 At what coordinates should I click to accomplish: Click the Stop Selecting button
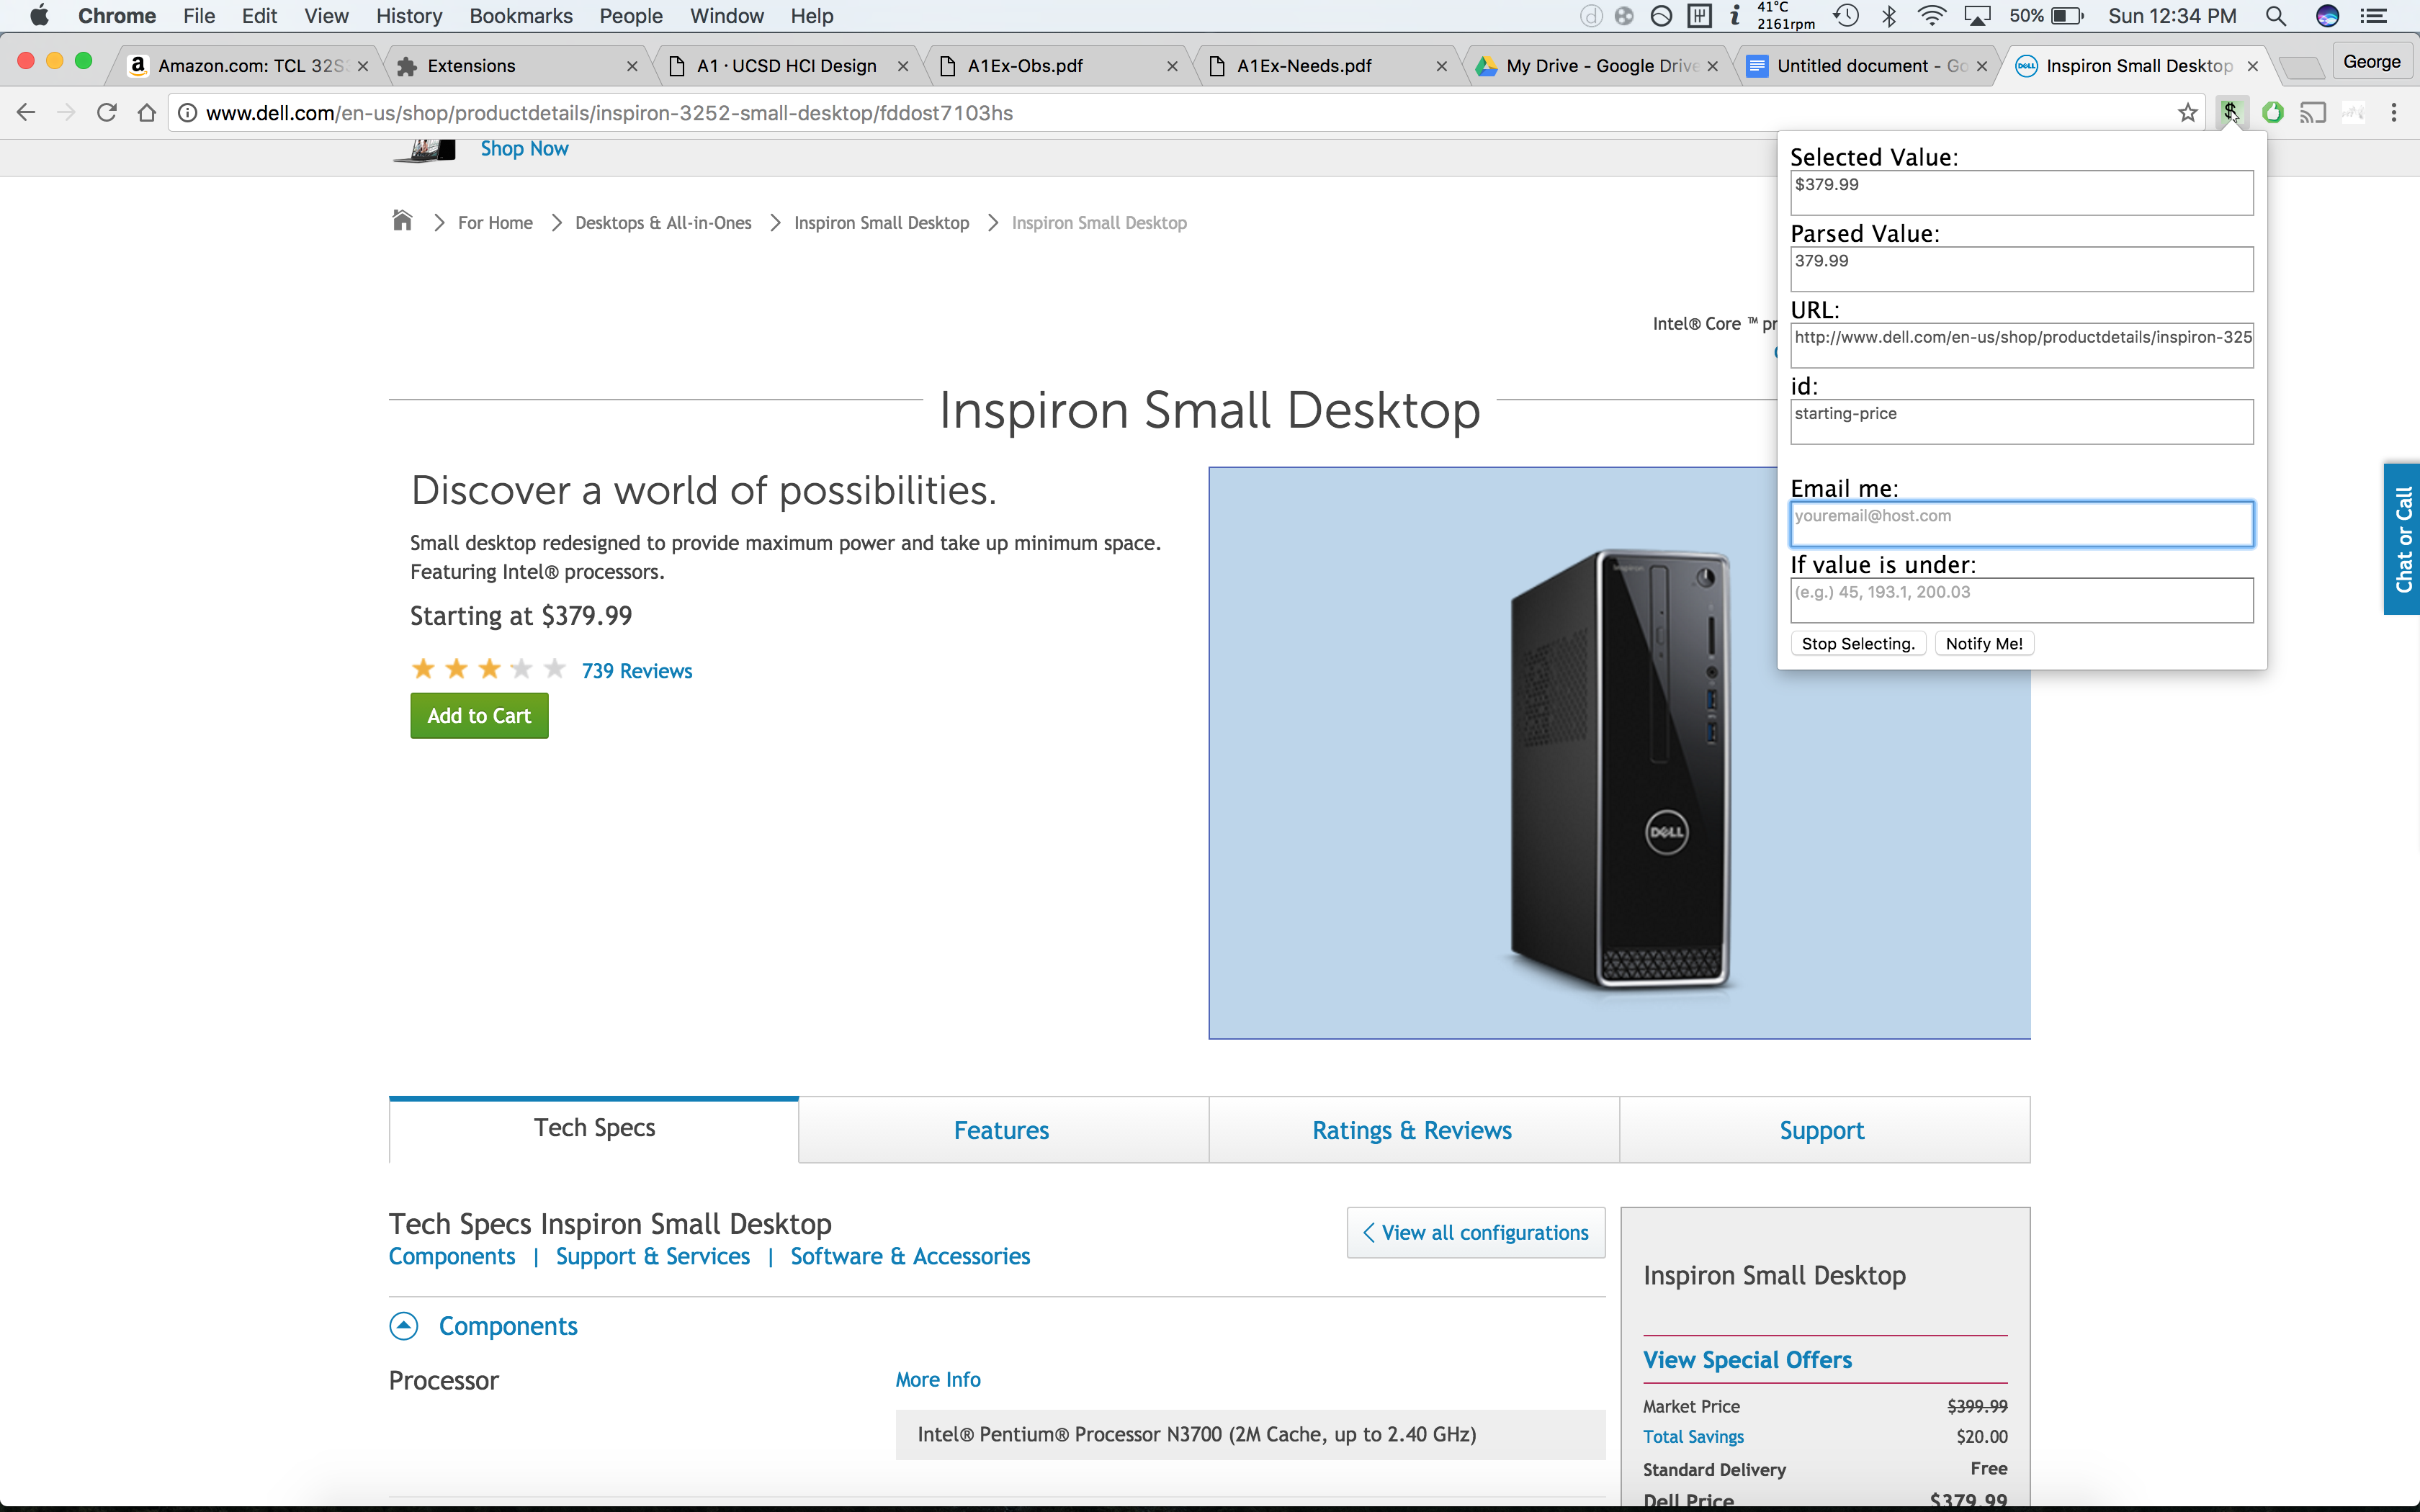click(1857, 644)
